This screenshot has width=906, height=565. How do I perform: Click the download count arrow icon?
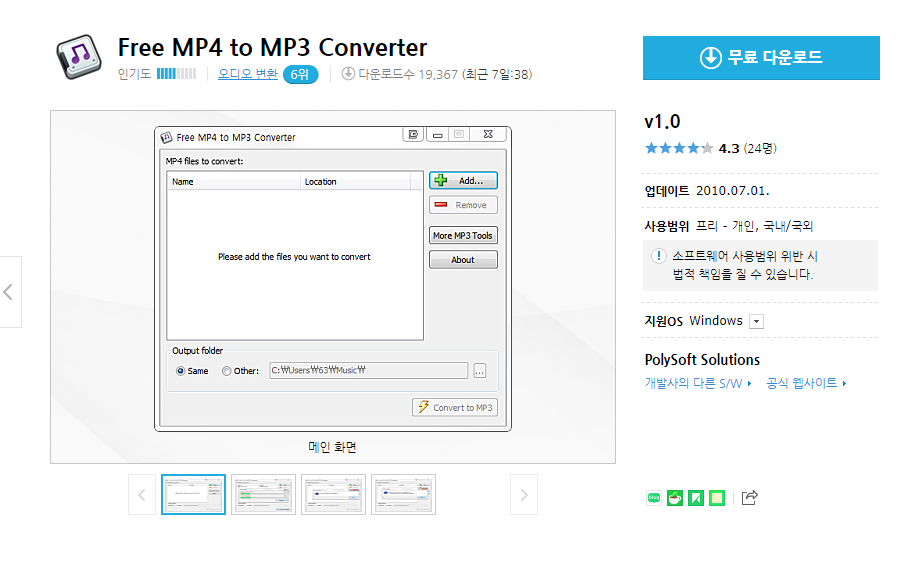348,74
